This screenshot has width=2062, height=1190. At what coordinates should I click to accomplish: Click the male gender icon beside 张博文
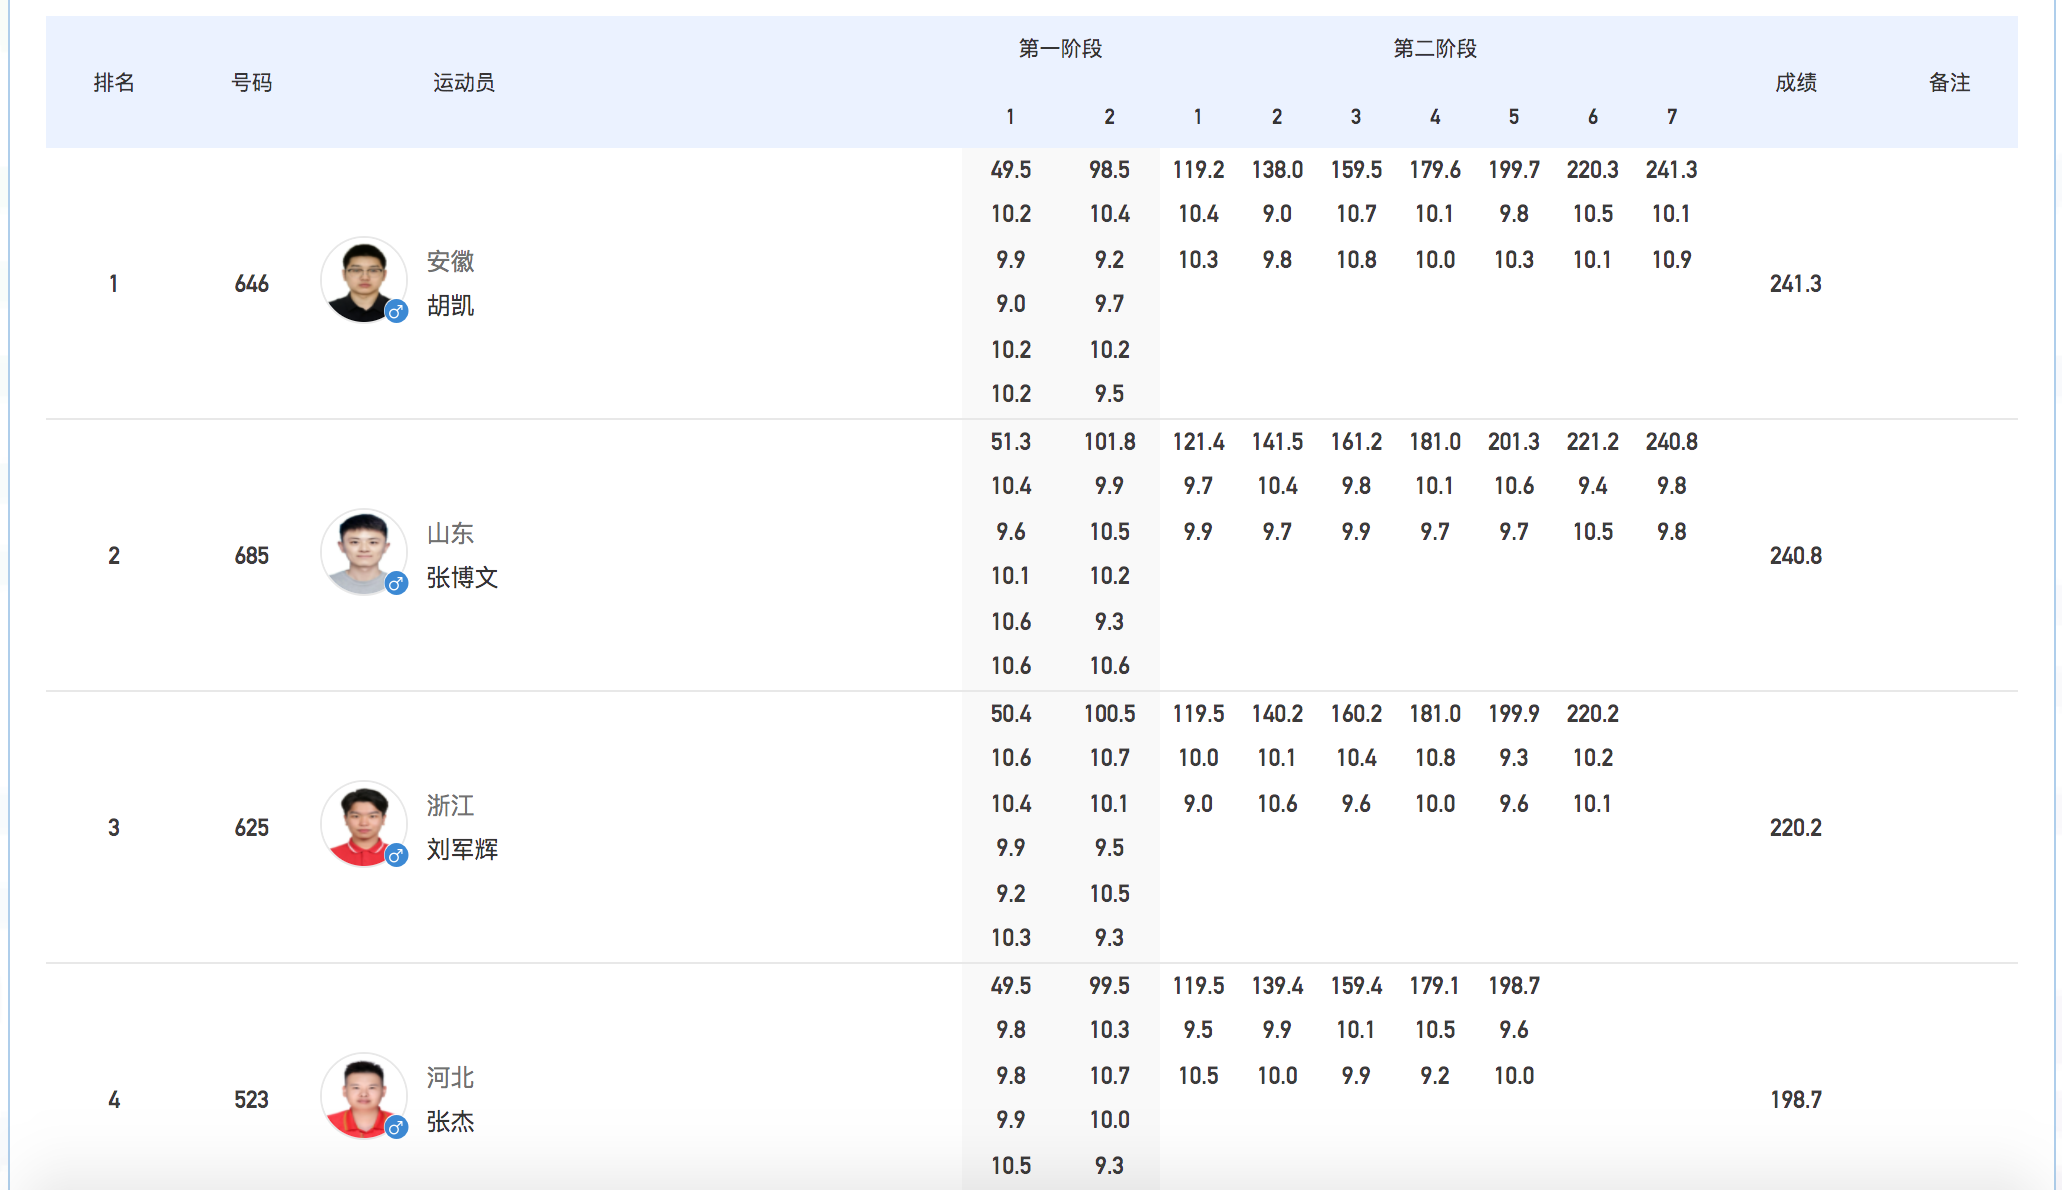click(397, 583)
